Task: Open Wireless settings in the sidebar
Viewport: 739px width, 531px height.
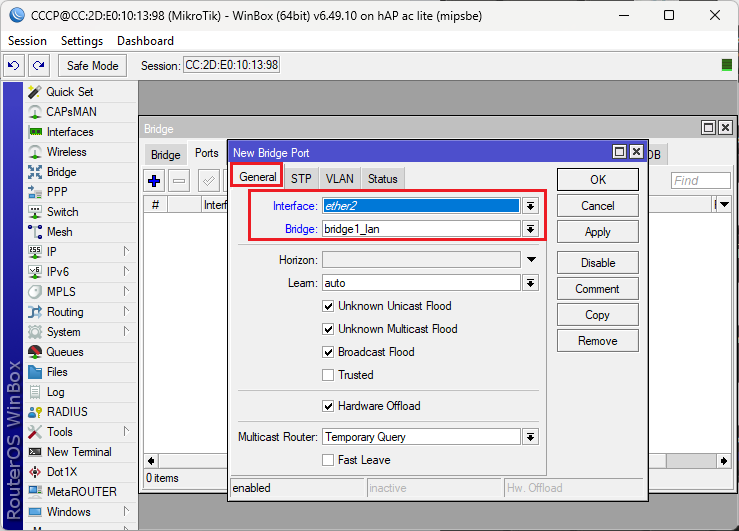Action: 66,152
